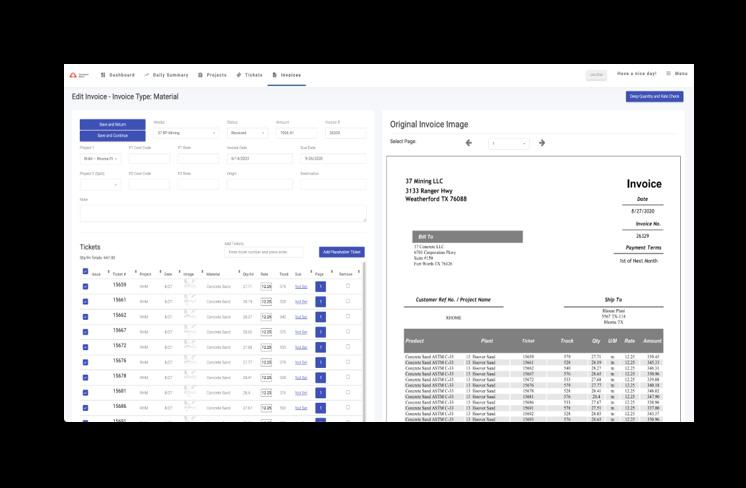Screen dimensions: 746x488
Task: Uncheck the checkbox for ticket 15676
Action: [x=85, y=362]
